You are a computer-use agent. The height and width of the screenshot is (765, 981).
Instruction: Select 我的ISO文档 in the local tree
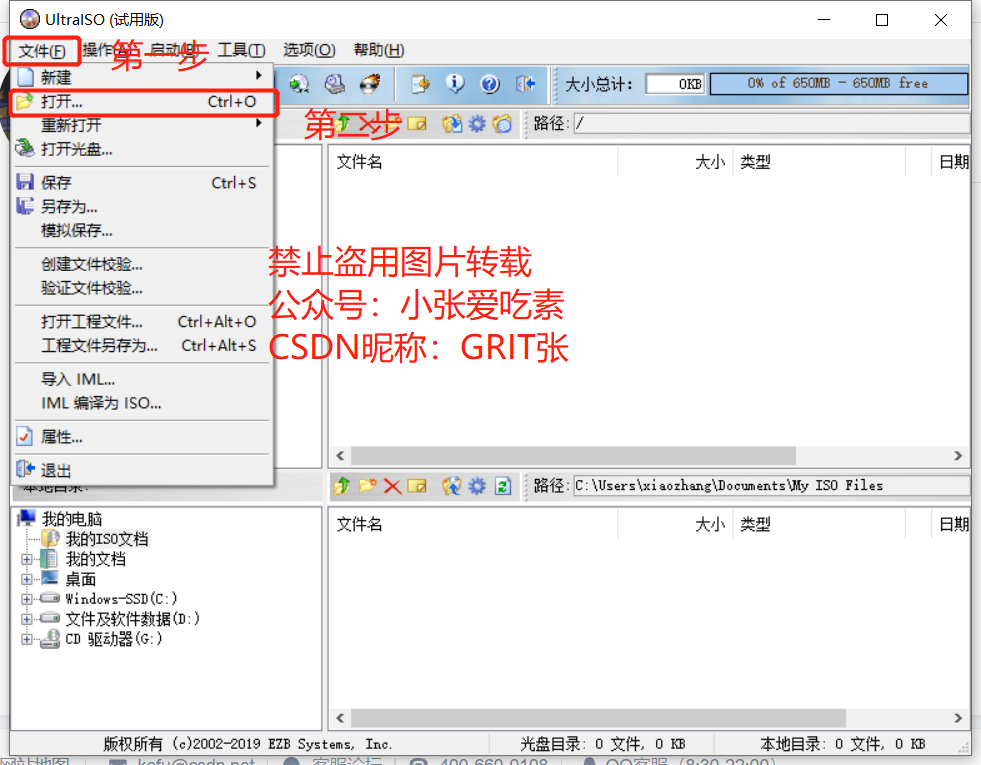pyautogui.click(x=107, y=539)
